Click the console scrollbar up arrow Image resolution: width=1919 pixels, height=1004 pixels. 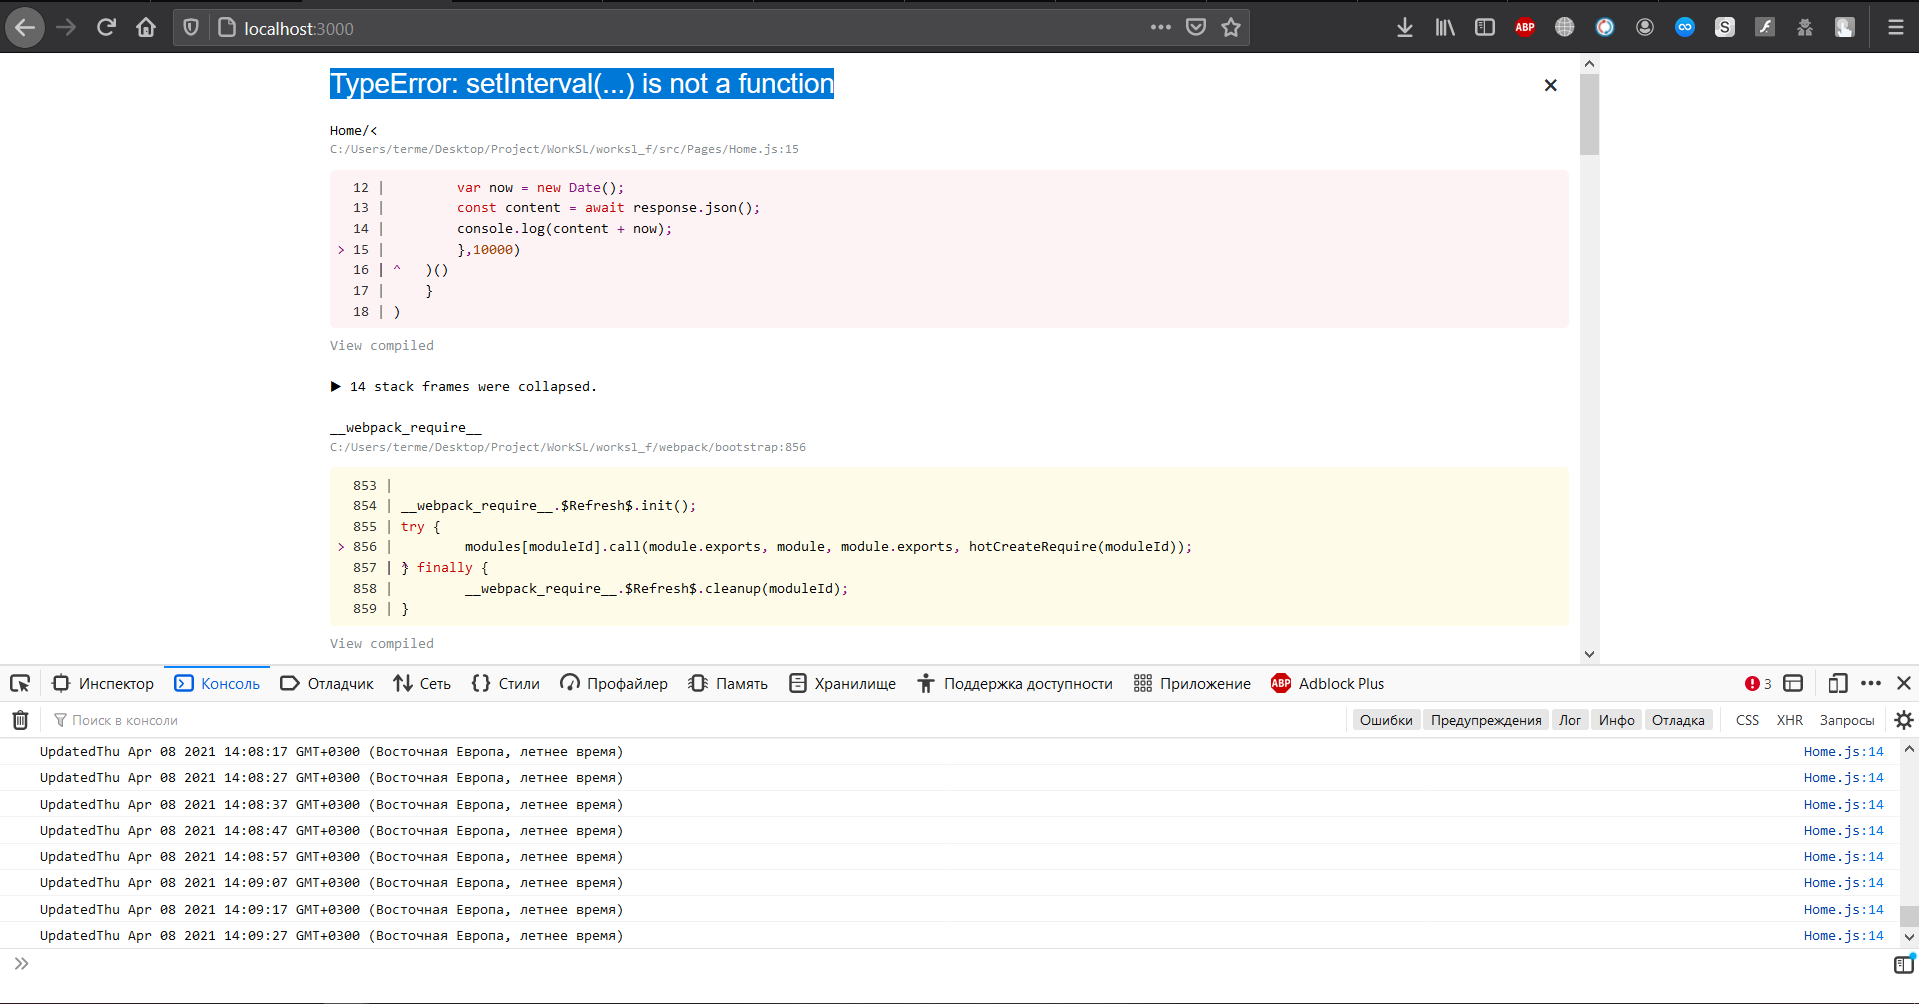[x=1909, y=748]
